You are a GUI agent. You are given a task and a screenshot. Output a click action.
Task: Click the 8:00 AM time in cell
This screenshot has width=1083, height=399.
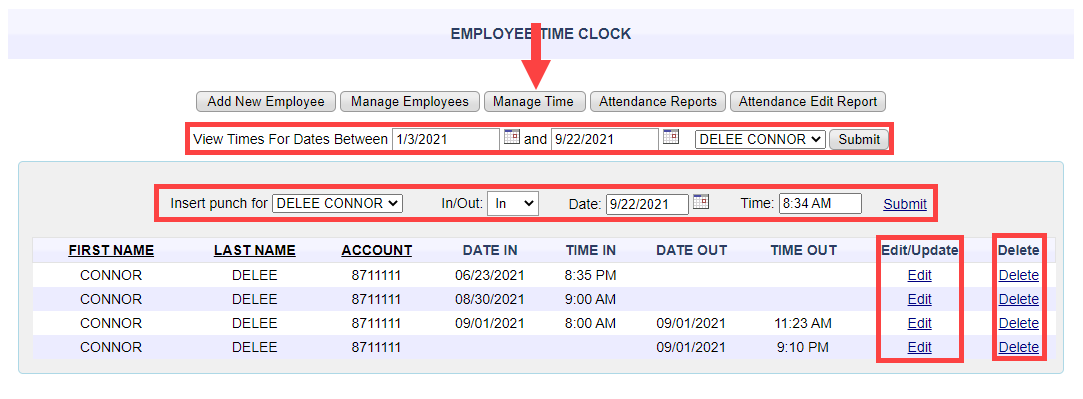pyautogui.click(x=591, y=323)
